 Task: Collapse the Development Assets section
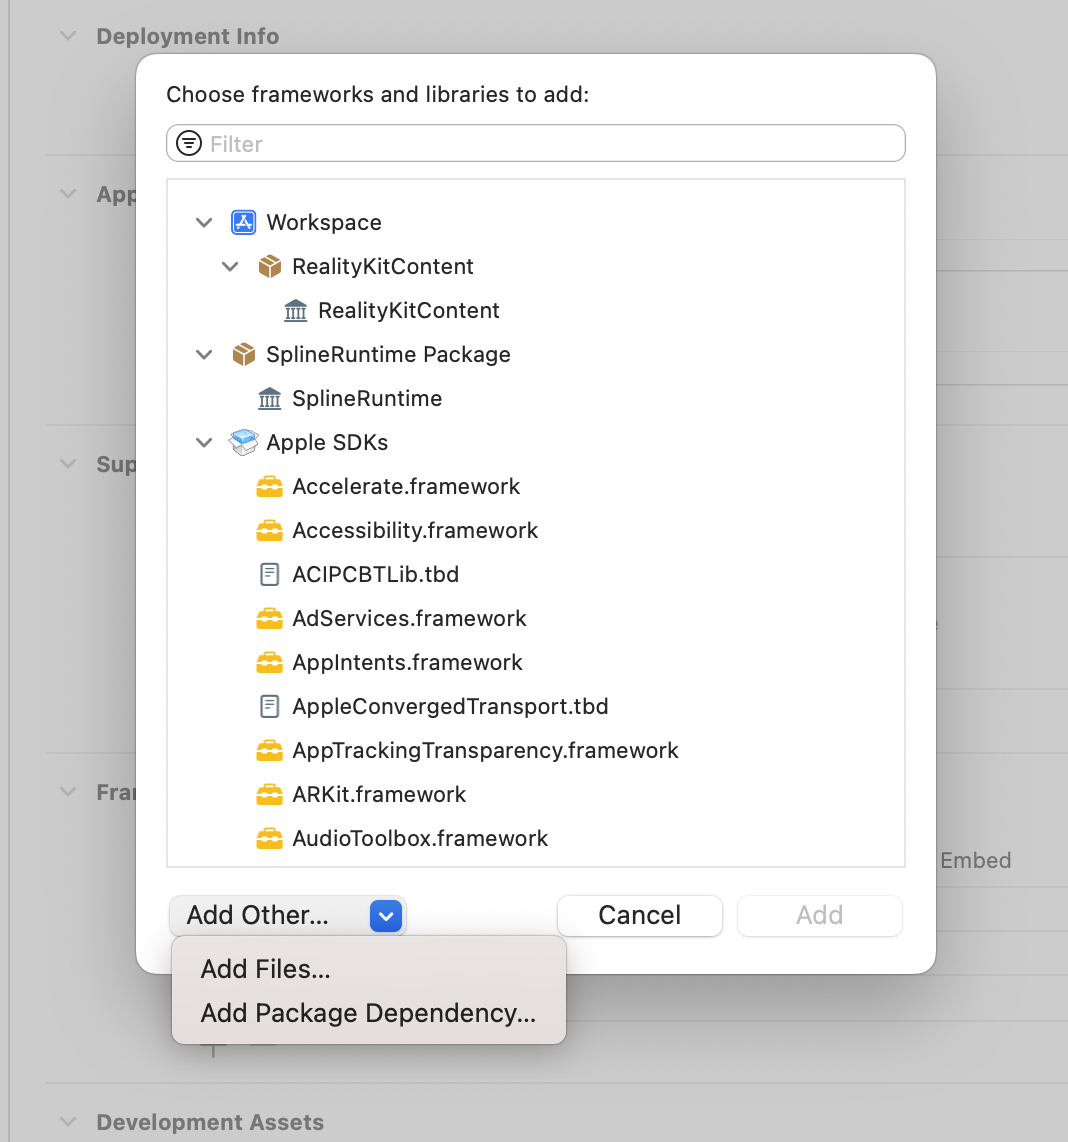click(x=68, y=1122)
